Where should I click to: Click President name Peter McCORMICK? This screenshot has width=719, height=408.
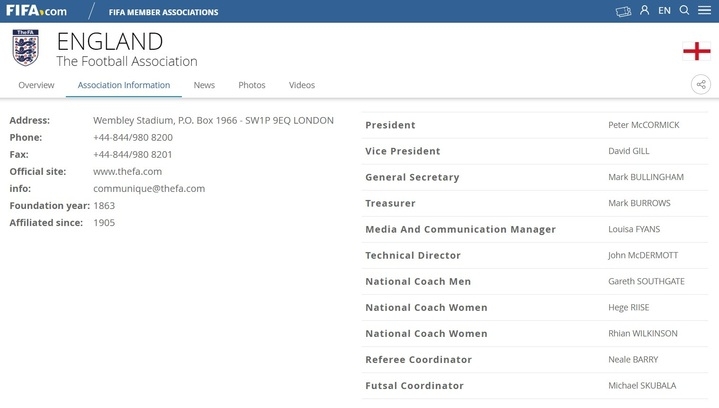644,125
